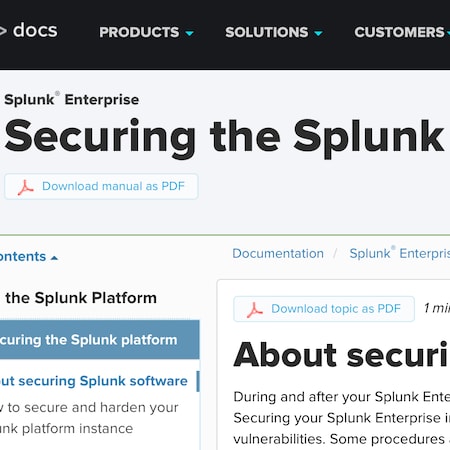Viewport: 450px width, 450px height.
Task: Open About securing Splunk software topic
Action: click(x=94, y=381)
